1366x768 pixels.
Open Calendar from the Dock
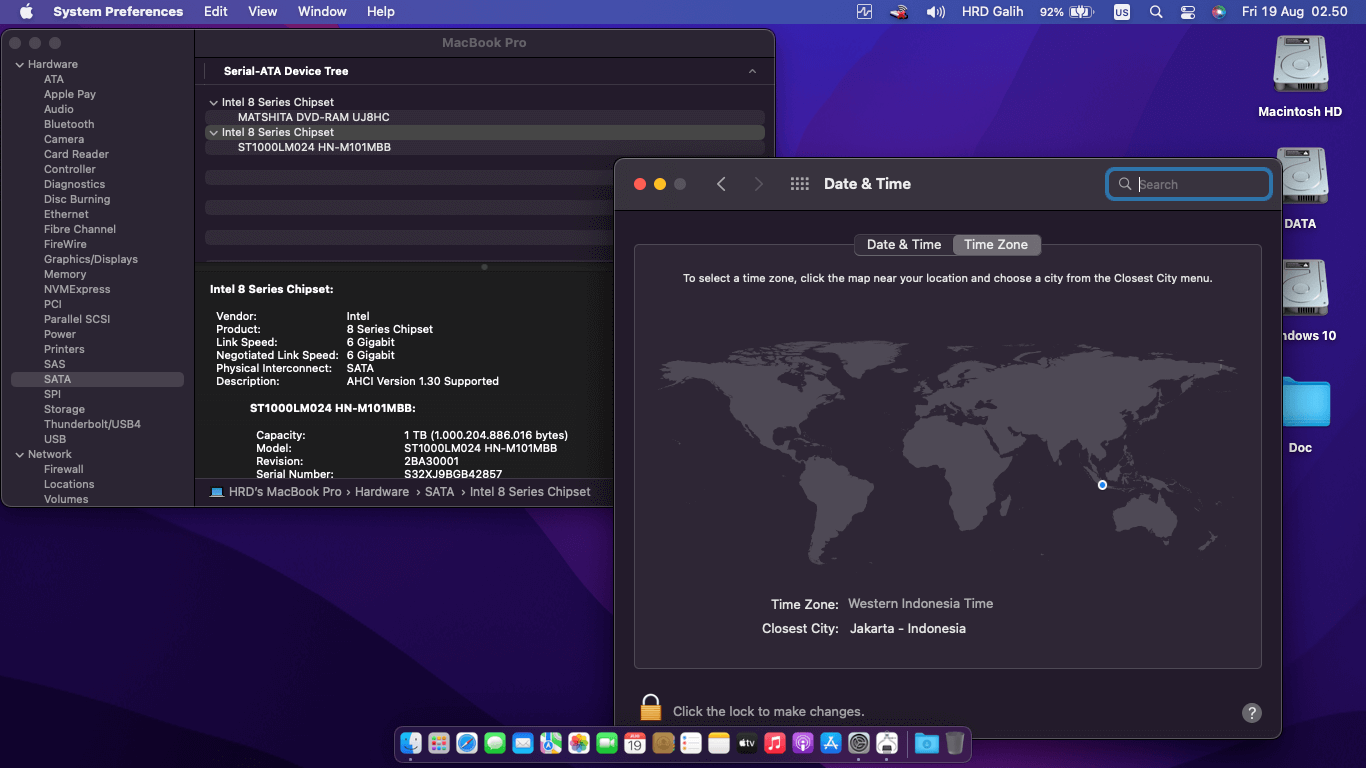coord(635,743)
